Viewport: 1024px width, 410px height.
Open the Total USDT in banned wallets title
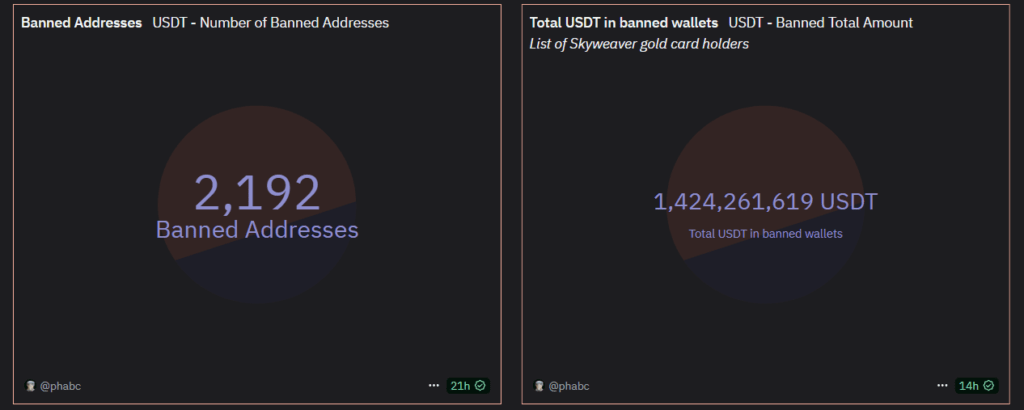tap(624, 23)
